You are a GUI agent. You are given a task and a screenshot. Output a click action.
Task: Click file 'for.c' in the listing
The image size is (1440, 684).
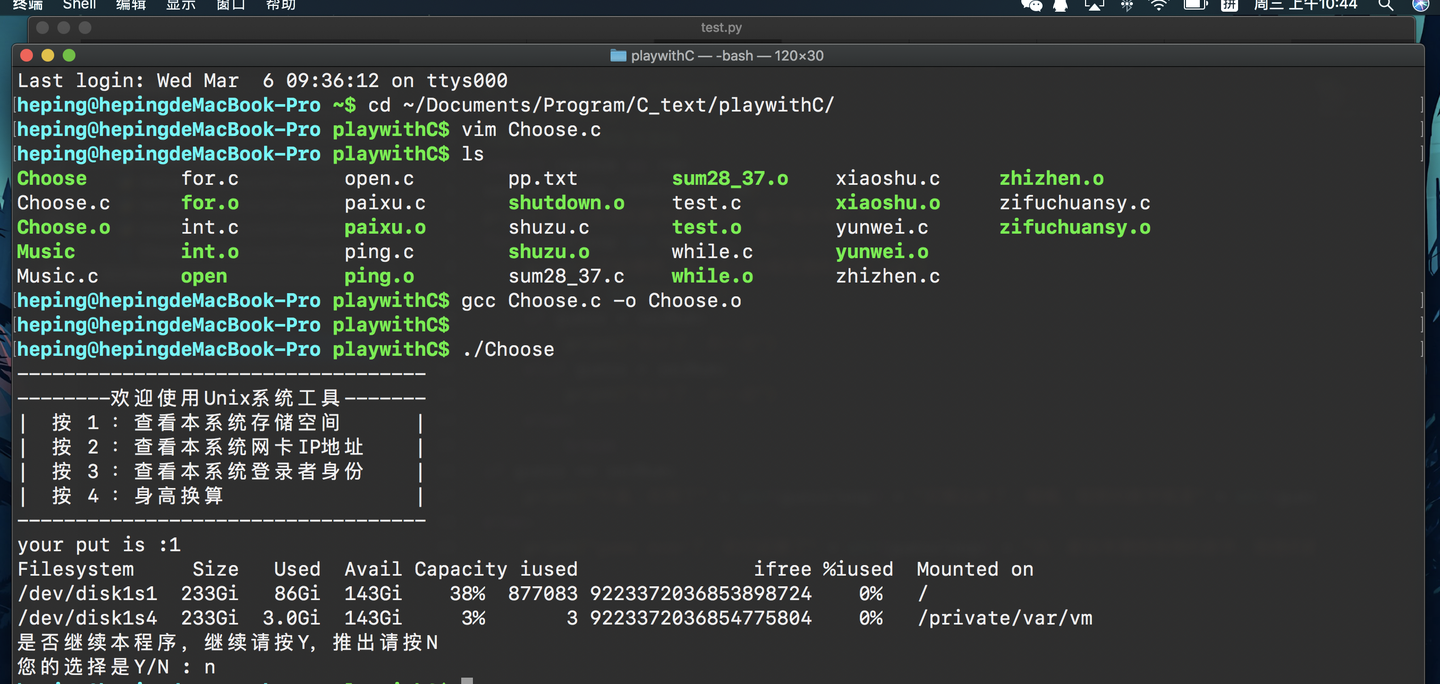click(x=210, y=179)
